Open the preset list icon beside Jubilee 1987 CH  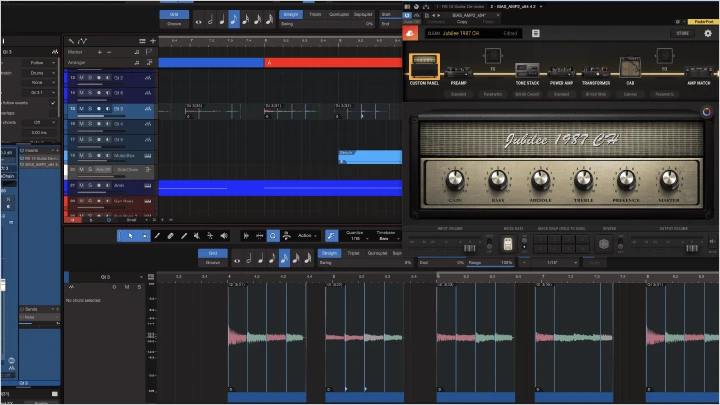(x=535, y=33)
